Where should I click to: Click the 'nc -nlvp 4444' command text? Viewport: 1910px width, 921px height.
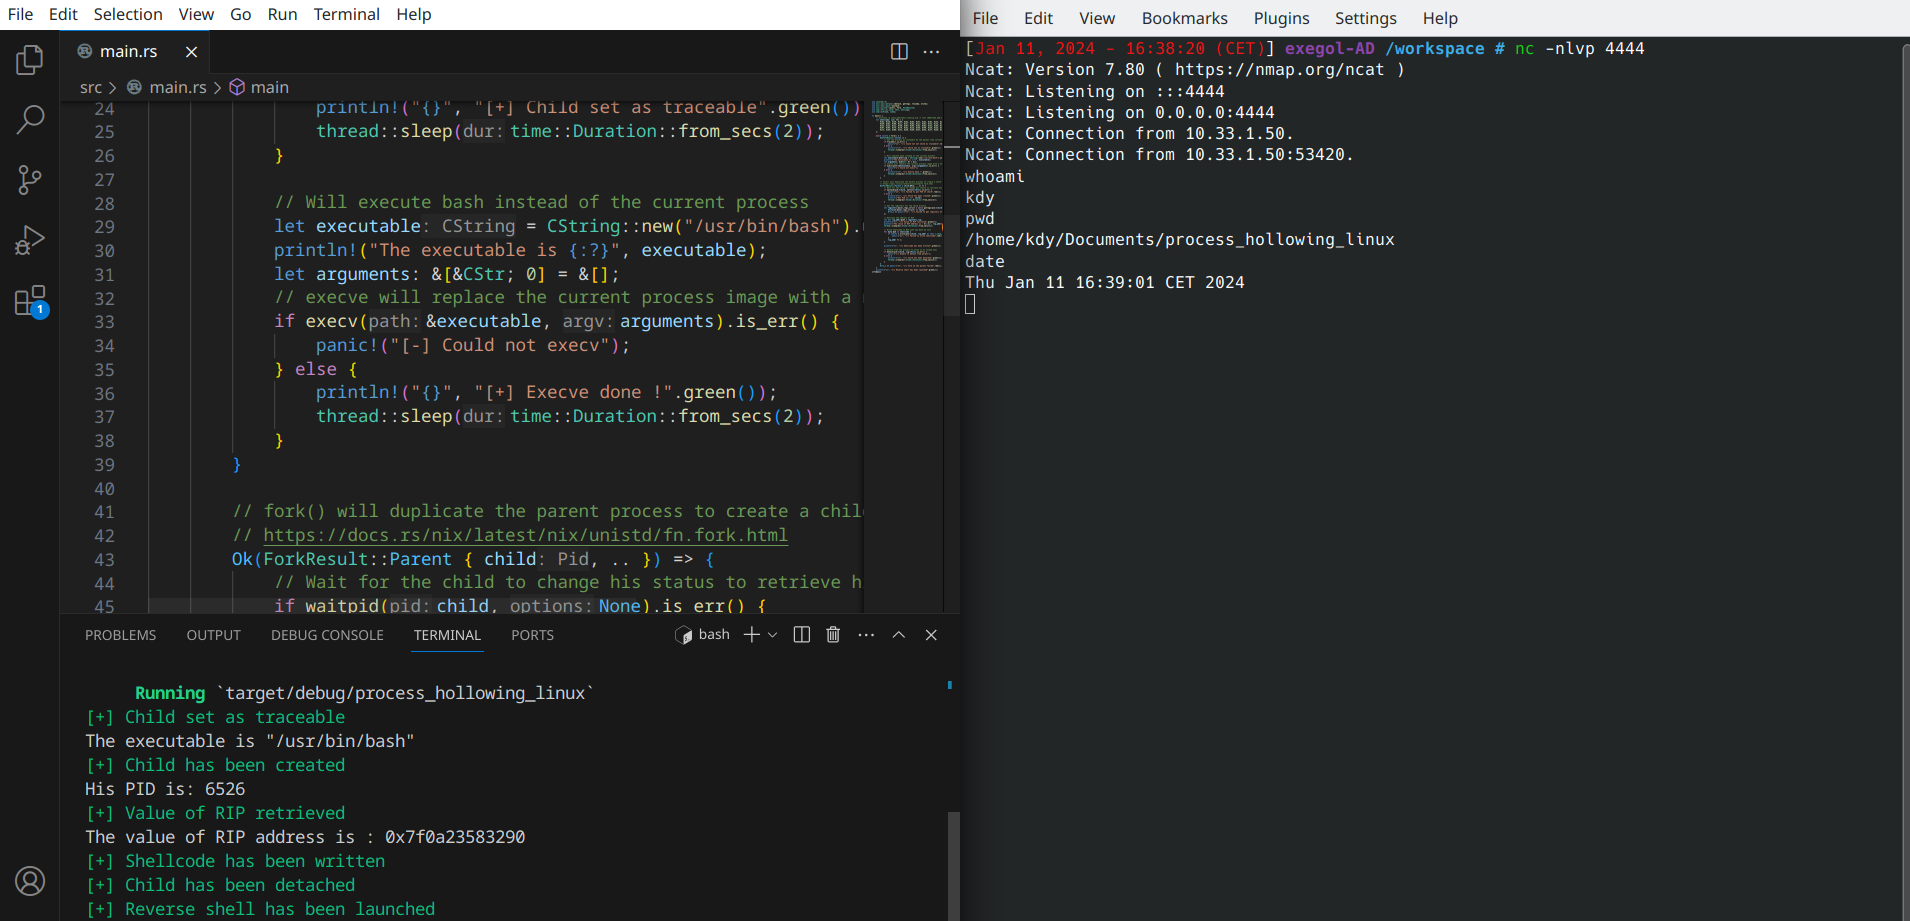1579,48
